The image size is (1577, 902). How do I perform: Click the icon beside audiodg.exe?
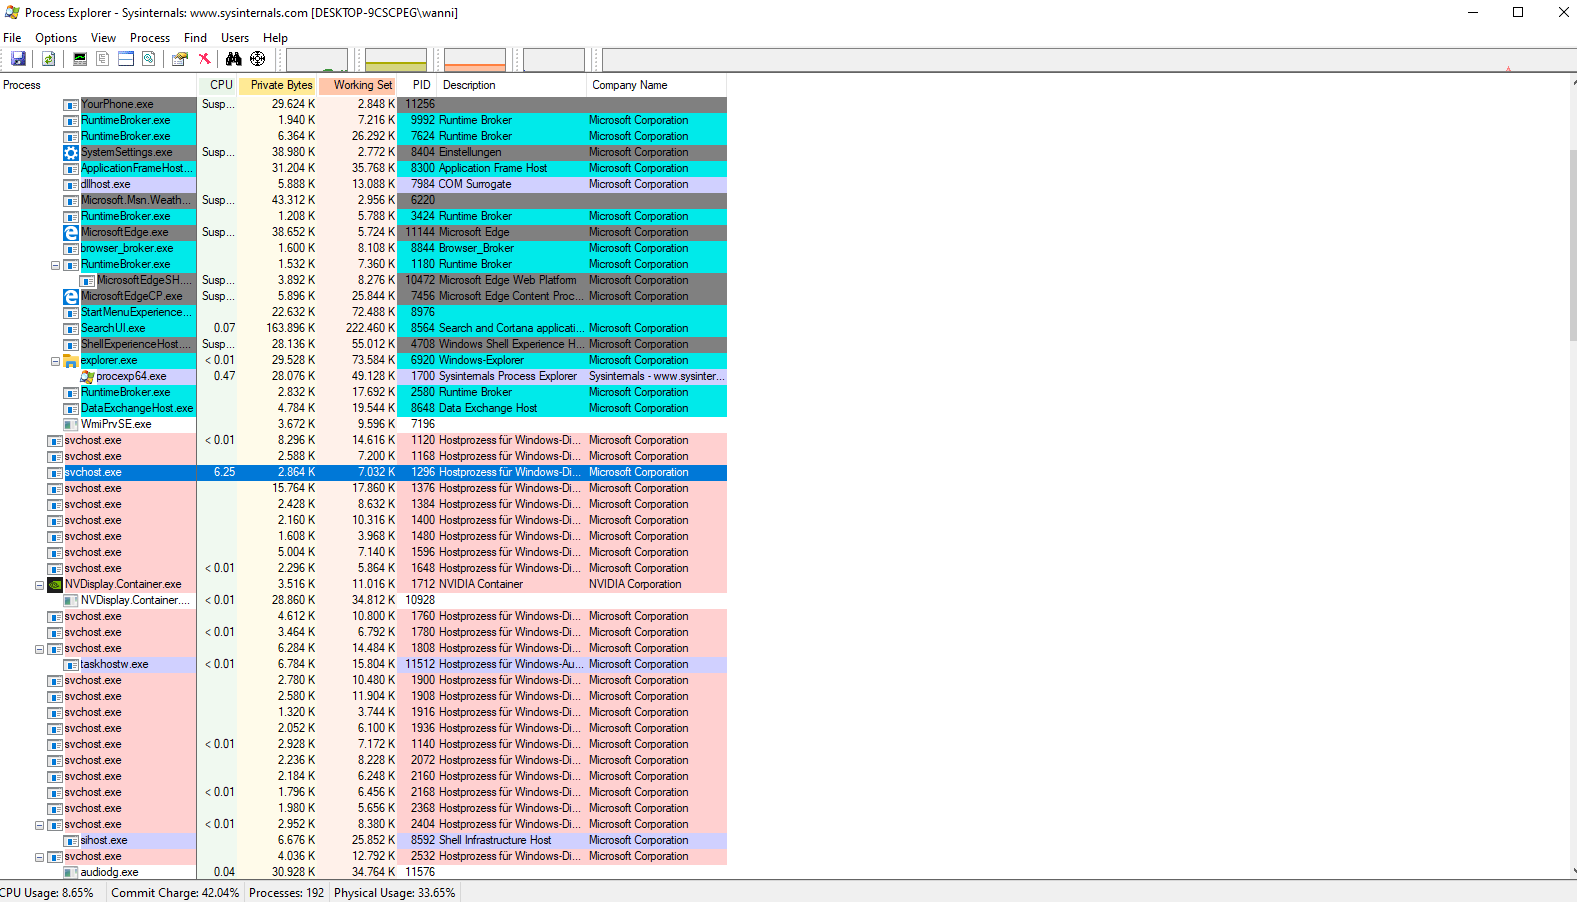pyautogui.click(x=71, y=872)
